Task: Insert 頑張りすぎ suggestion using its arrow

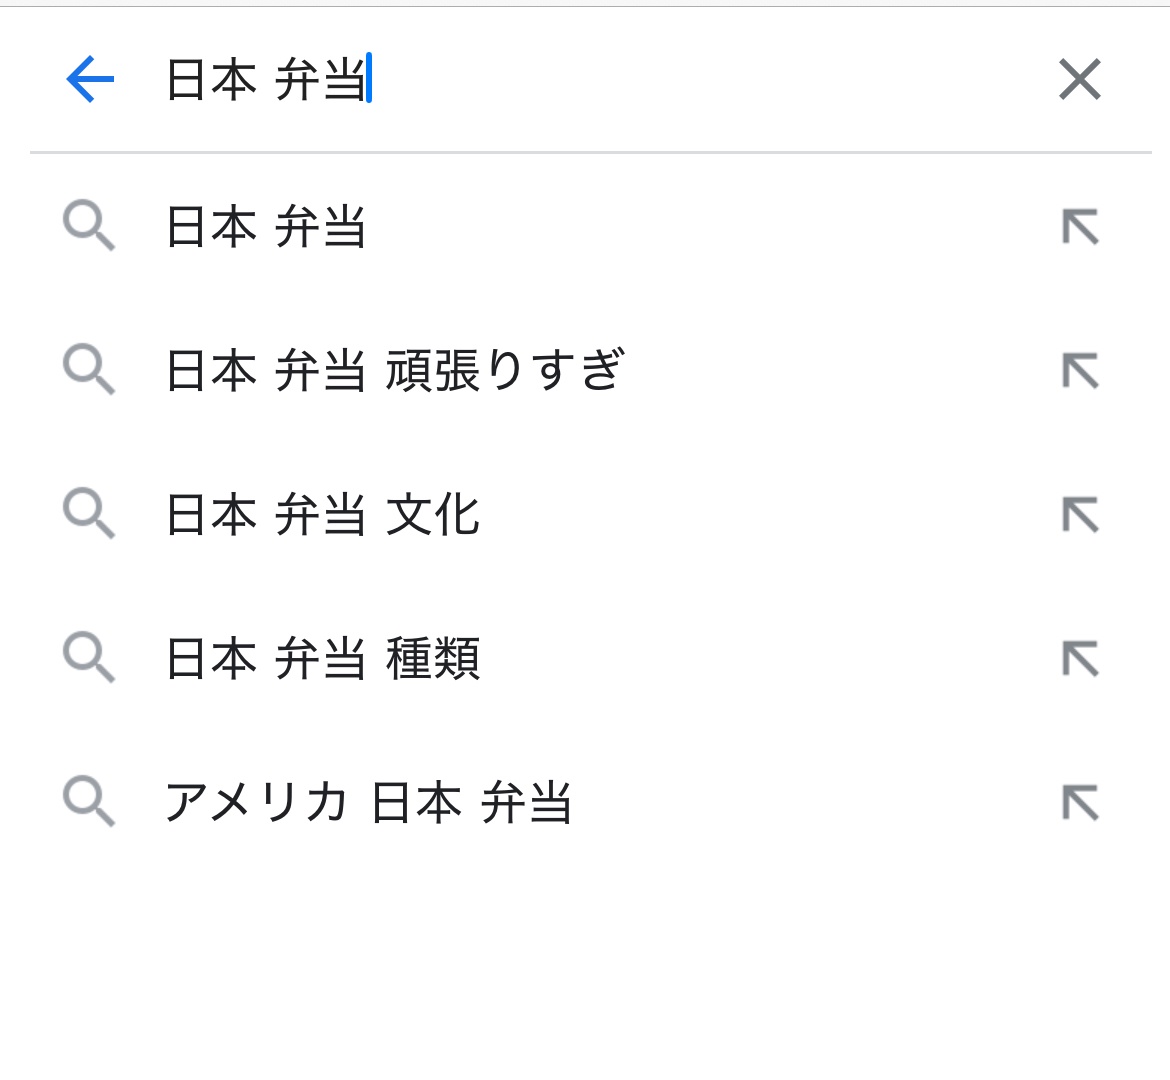Action: [x=1080, y=371]
